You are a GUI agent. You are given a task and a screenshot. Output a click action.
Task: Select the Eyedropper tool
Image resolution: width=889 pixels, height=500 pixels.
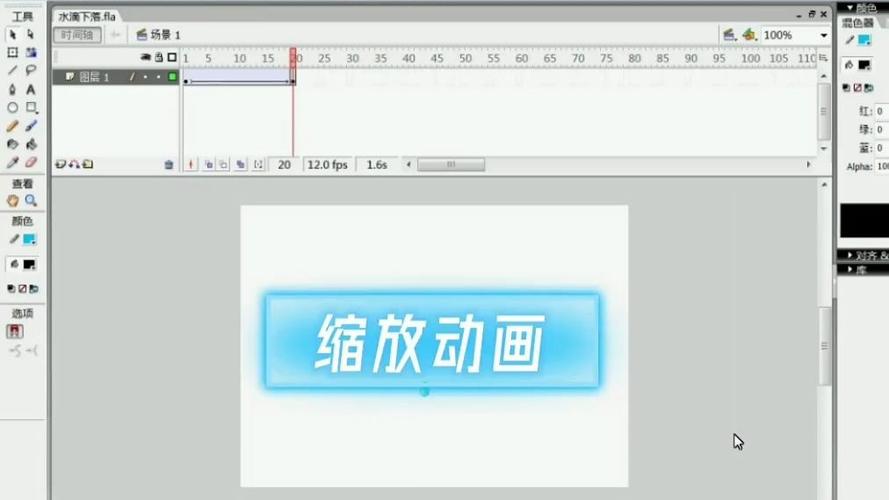coord(12,163)
